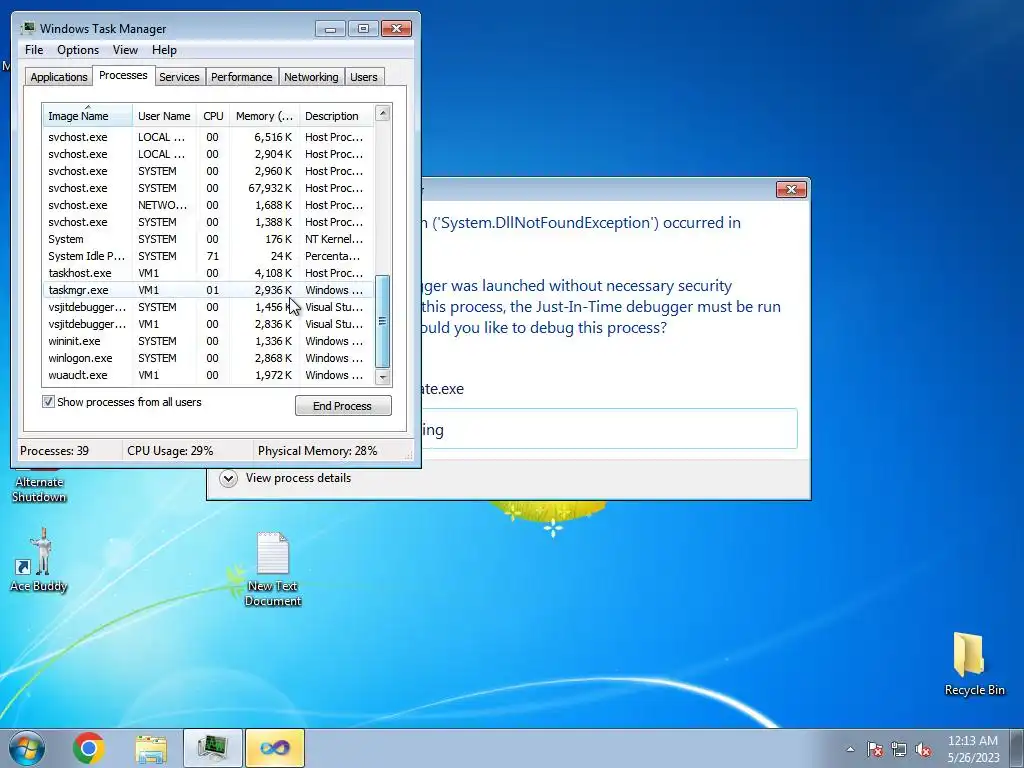This screenshot has width=1024, height=768.
Task: Select the winlogon.exe process row
Action: [208, 358]
